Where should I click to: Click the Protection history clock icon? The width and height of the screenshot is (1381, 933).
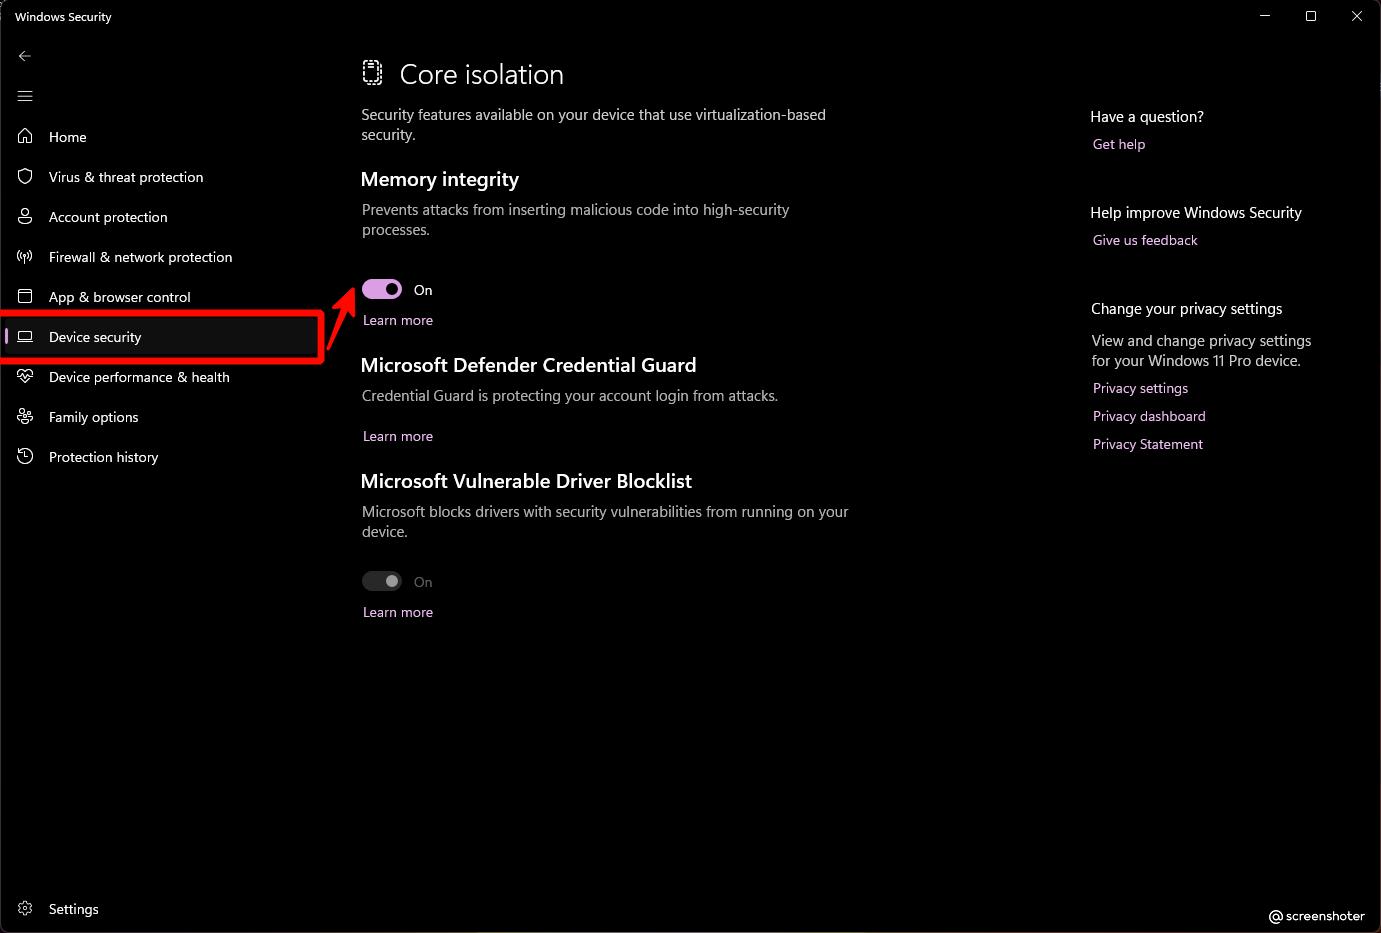pos(26,456)
